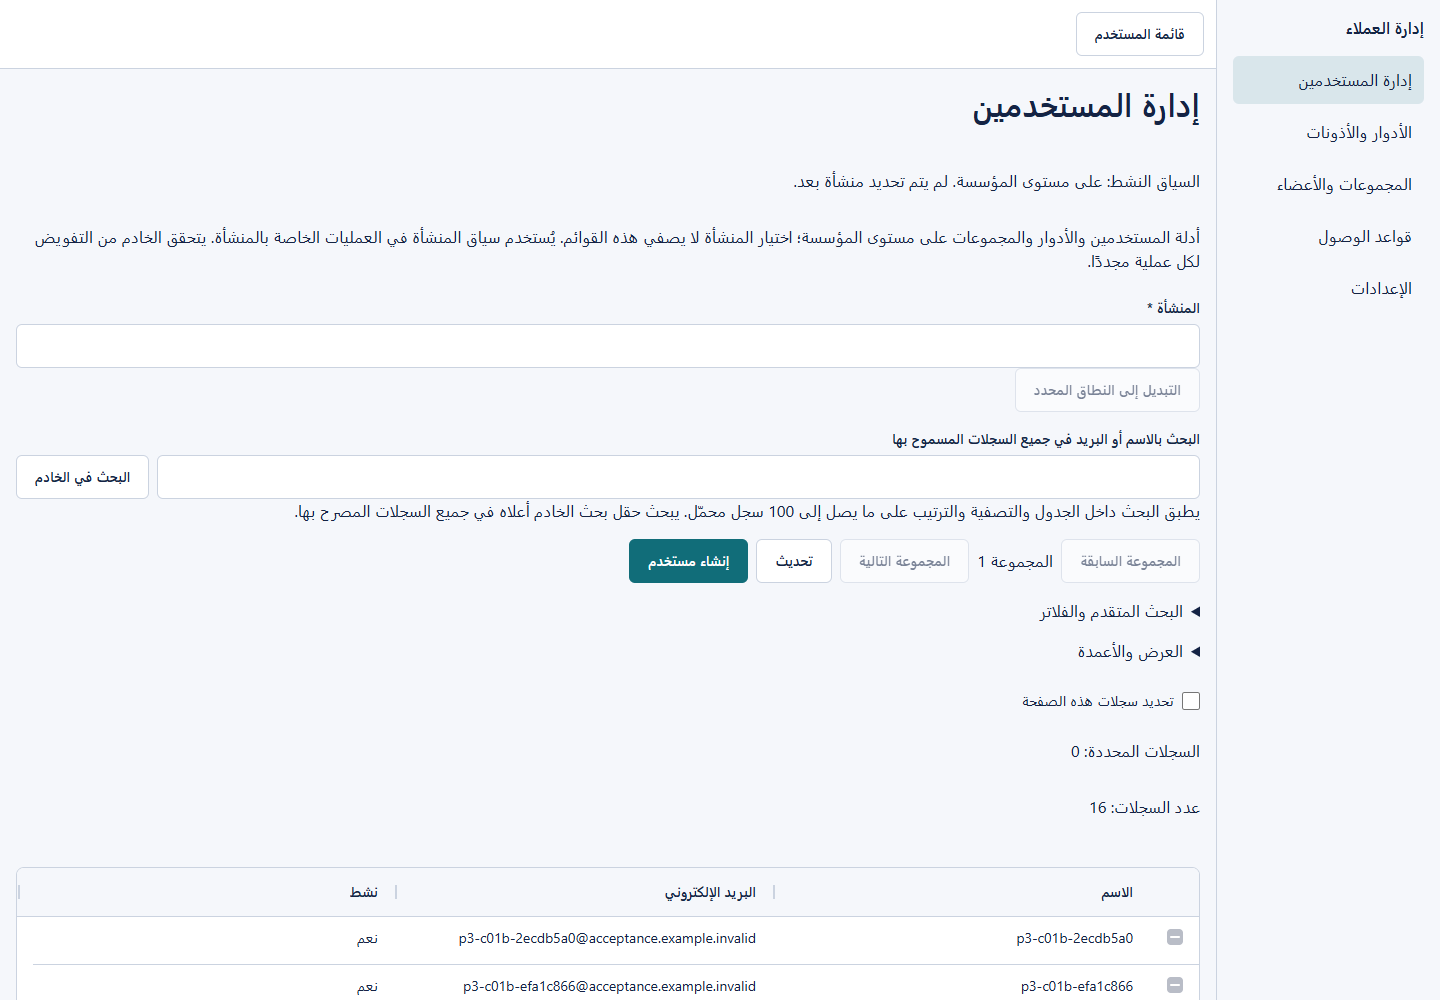The width and height of the screenshot is (1440, 1000).
Task: Click the نشط column header
Action: pos(364,892)
